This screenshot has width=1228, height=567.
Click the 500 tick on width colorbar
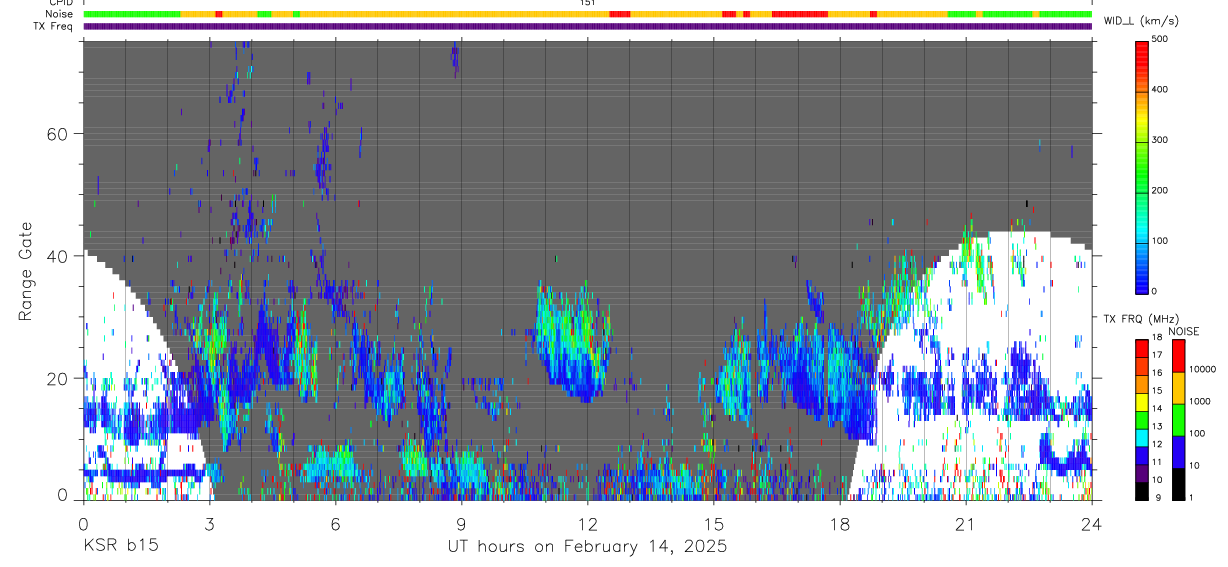(1160, 39)
